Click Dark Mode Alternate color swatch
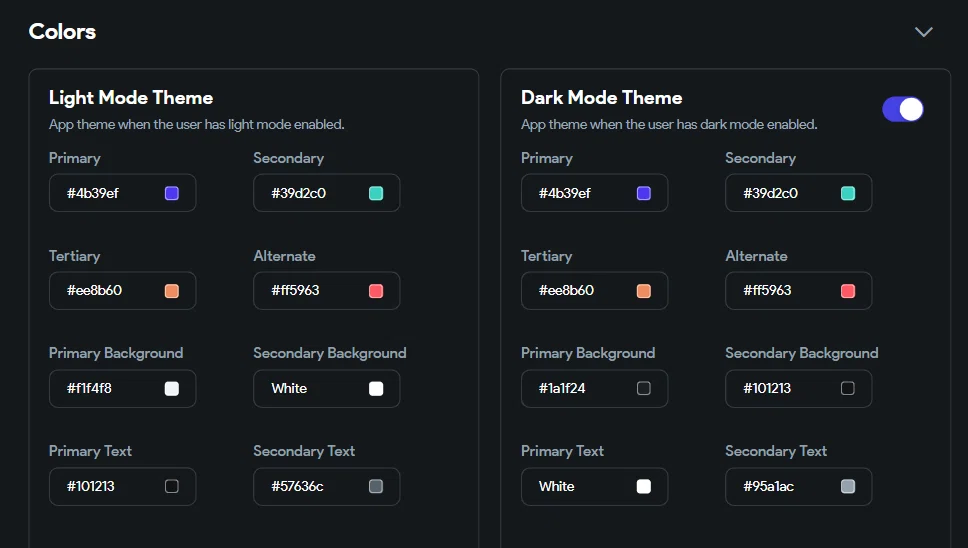This screenshot has height=548, width=968. 848,291
